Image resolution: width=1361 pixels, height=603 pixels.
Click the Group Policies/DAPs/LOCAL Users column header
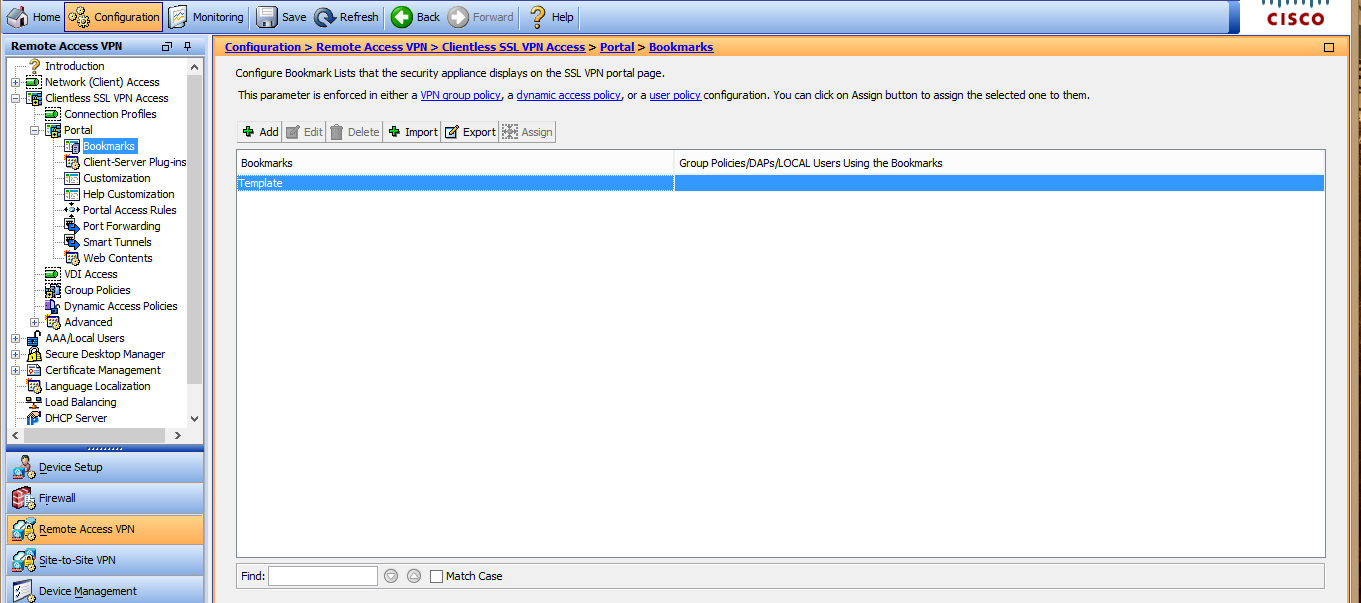[x=1000, y=163]
